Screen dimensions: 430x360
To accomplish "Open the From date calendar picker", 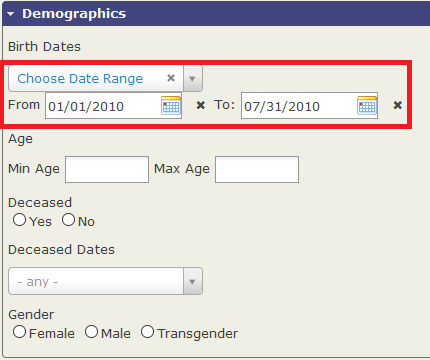I will coord(171,105).
